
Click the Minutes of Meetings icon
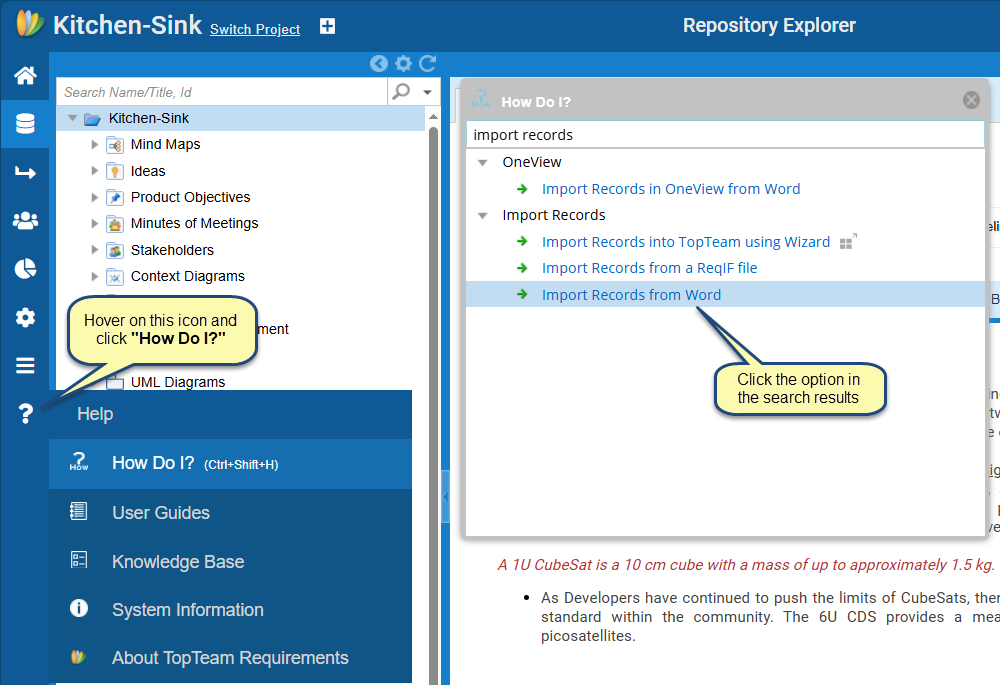[x=115, y=224]
